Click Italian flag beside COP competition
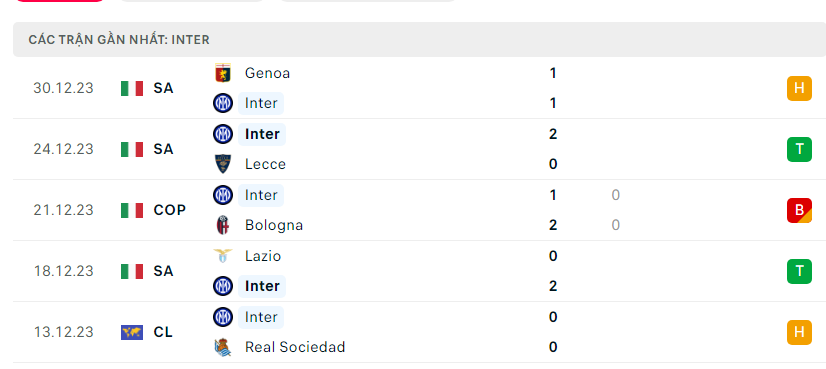 (132, 210)
